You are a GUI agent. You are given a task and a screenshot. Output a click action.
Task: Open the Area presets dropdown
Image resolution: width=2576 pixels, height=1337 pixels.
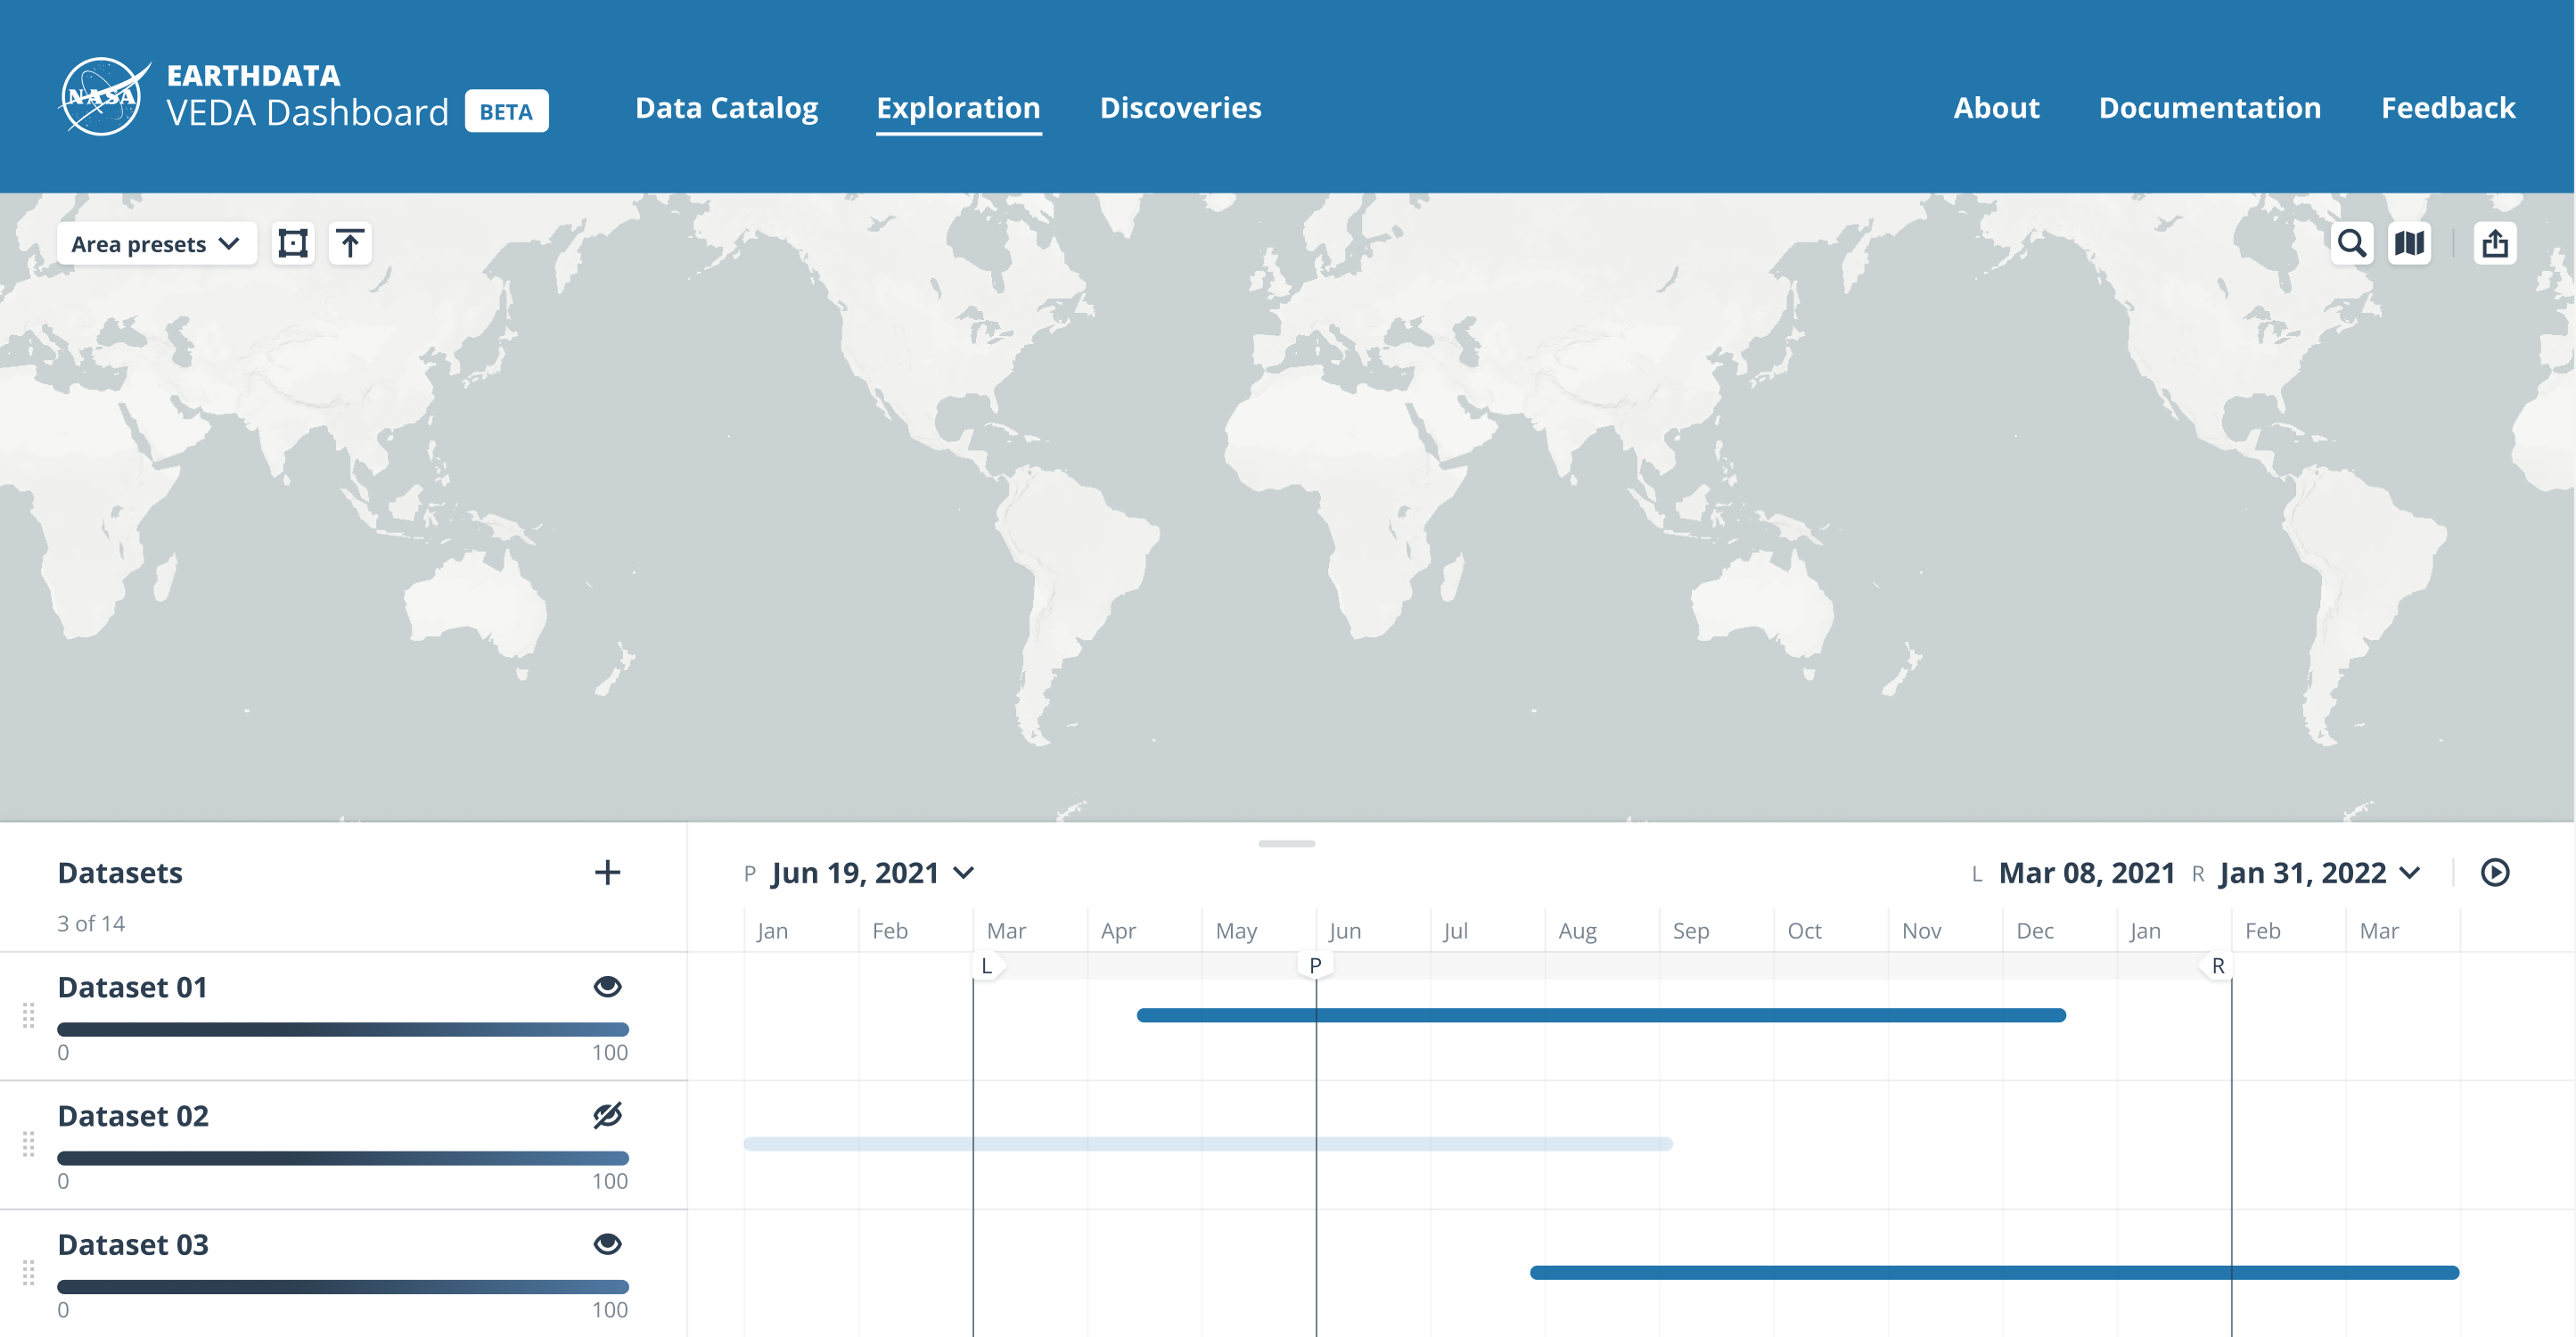(x=156, y=242)
